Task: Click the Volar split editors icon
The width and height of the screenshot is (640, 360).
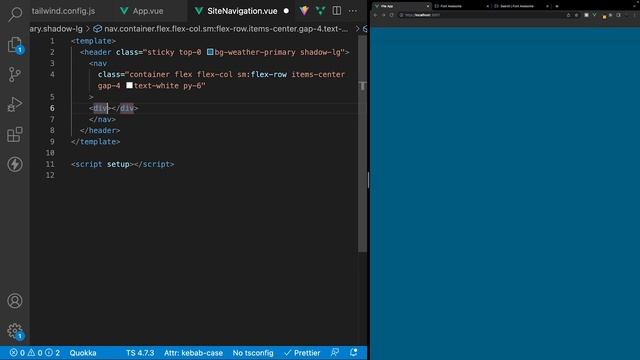Action: tap(320, 11)
